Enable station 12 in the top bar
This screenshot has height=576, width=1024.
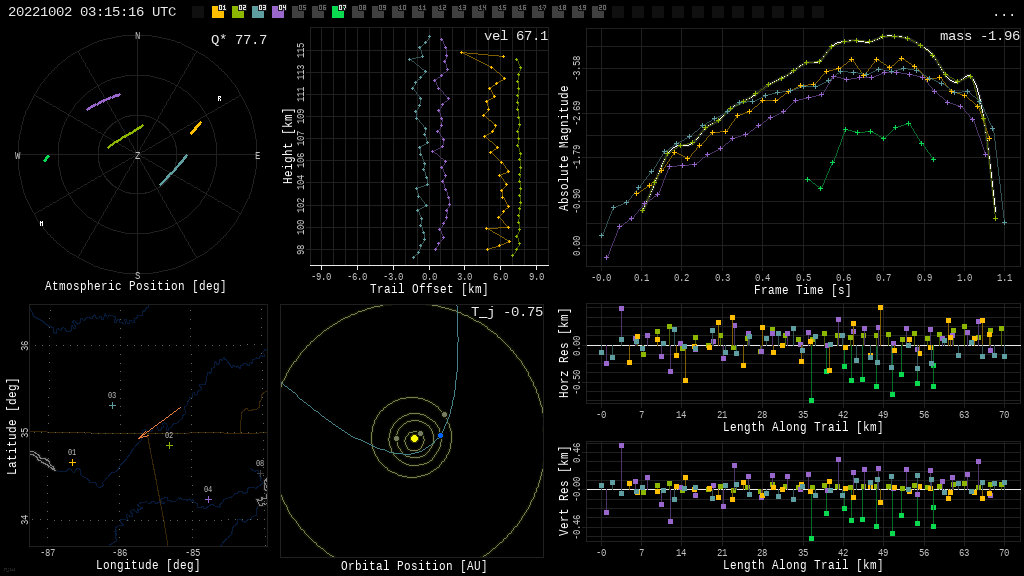click(x=438, y=11)
